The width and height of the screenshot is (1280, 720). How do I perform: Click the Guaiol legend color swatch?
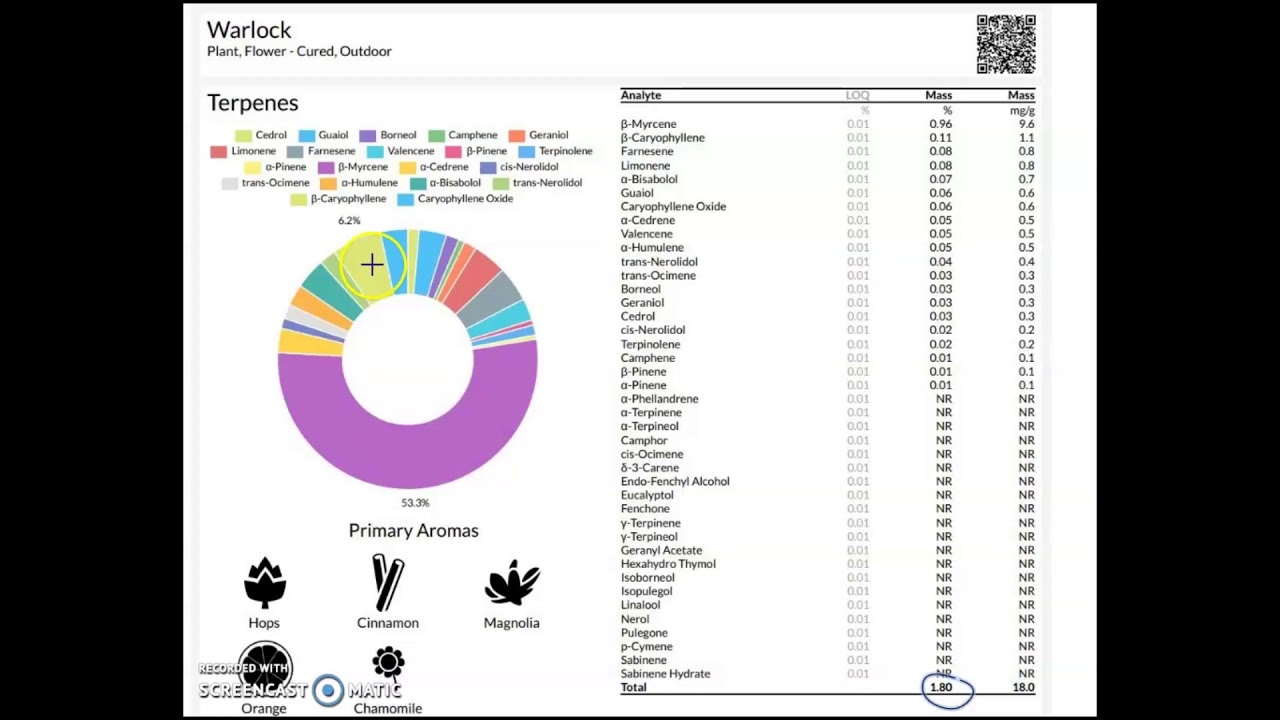pyautogui.click(x=307, y=135)
